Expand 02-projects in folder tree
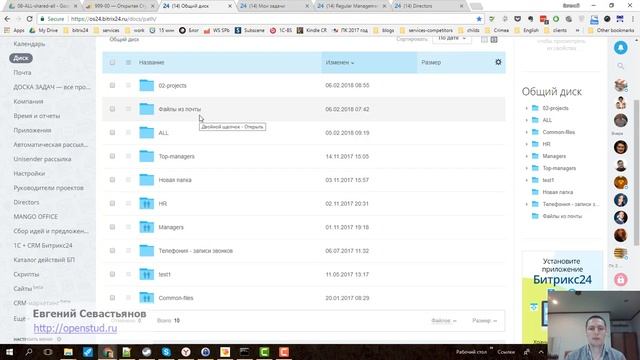The width and height of the screenshot is (640, 360). 527,108
